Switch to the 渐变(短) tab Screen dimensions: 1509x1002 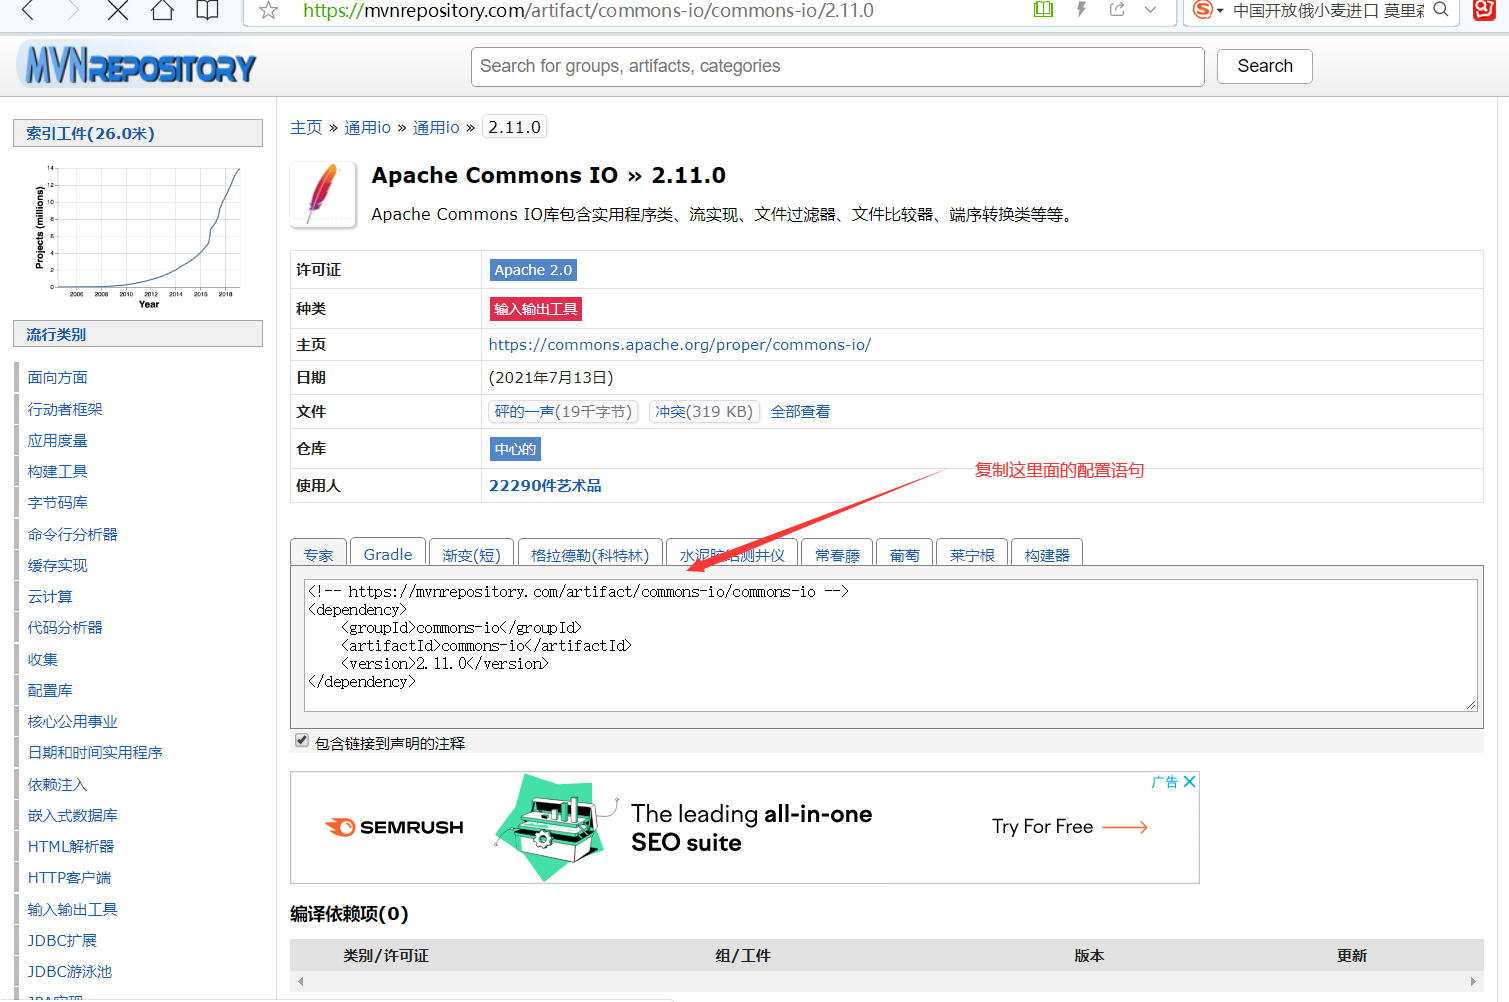click(471, 555)
